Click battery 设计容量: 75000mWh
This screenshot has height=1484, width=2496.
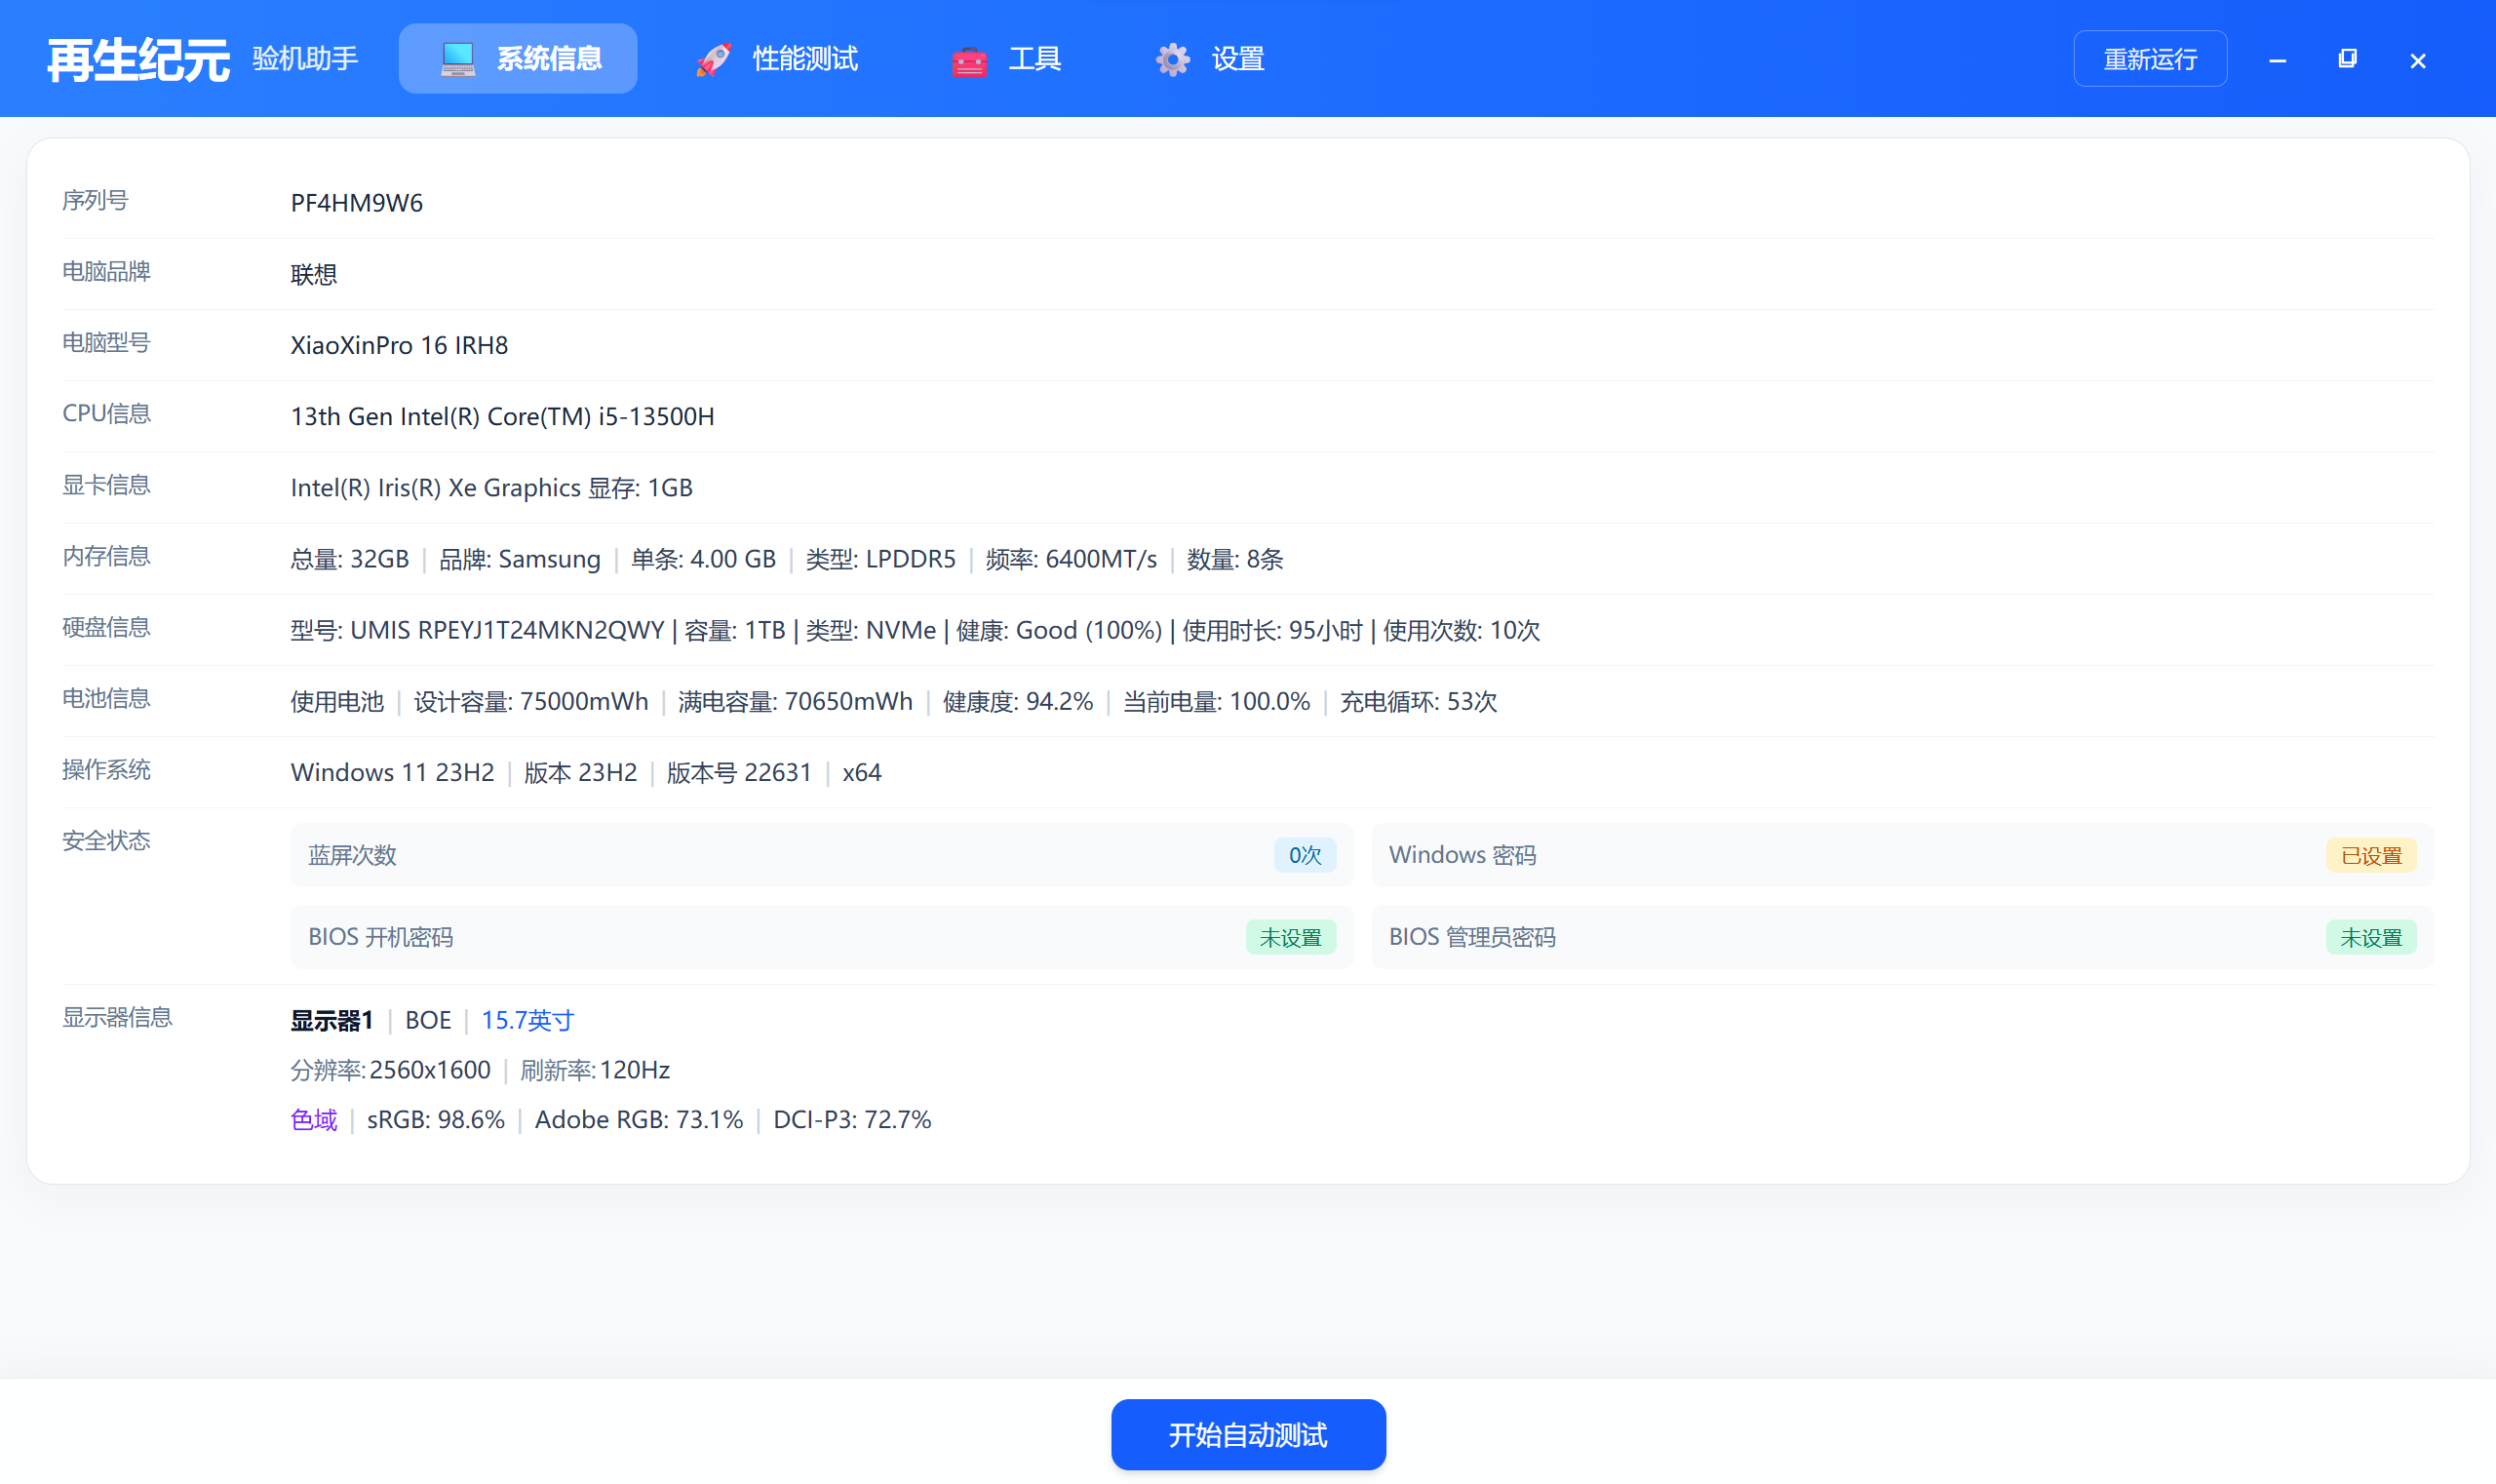[x=531, y=701]
